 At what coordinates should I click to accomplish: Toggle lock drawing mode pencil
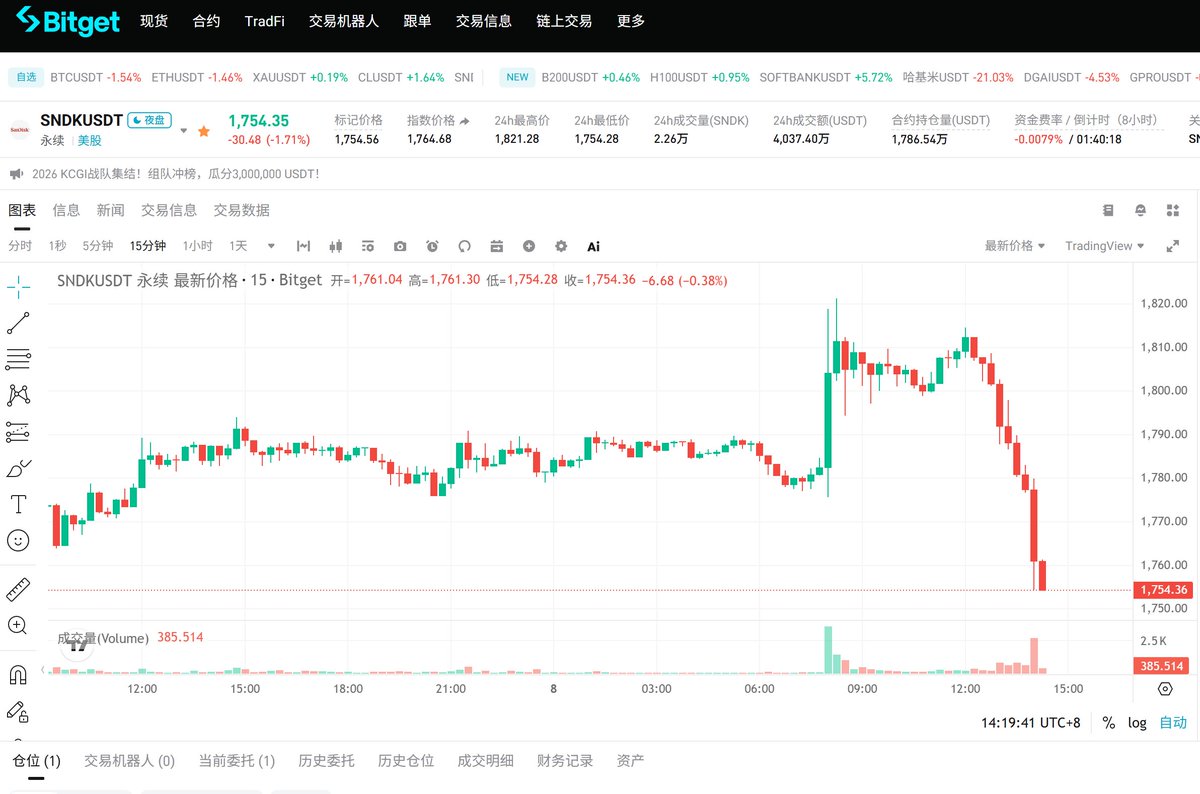[18, 711]
